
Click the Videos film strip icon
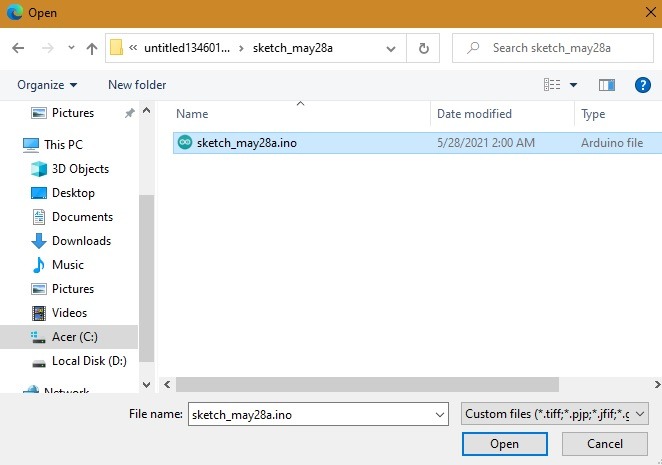[x=39, y=313]
